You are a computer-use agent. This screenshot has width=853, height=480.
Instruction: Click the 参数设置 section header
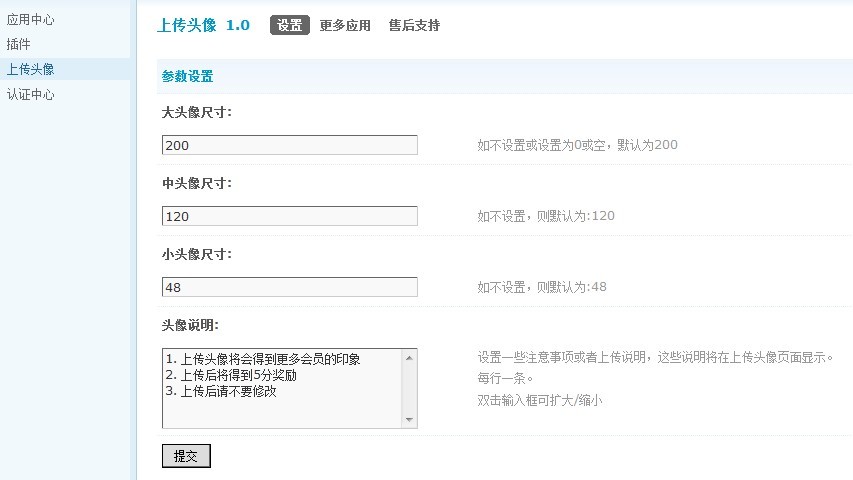click(x=187, y=76)
